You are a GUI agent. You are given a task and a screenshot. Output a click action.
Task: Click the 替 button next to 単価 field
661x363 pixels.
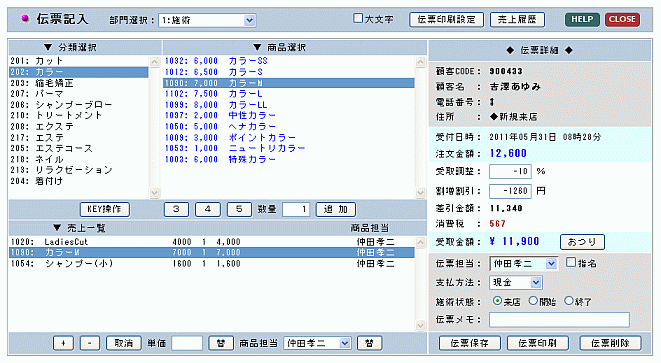pos(221,343)
